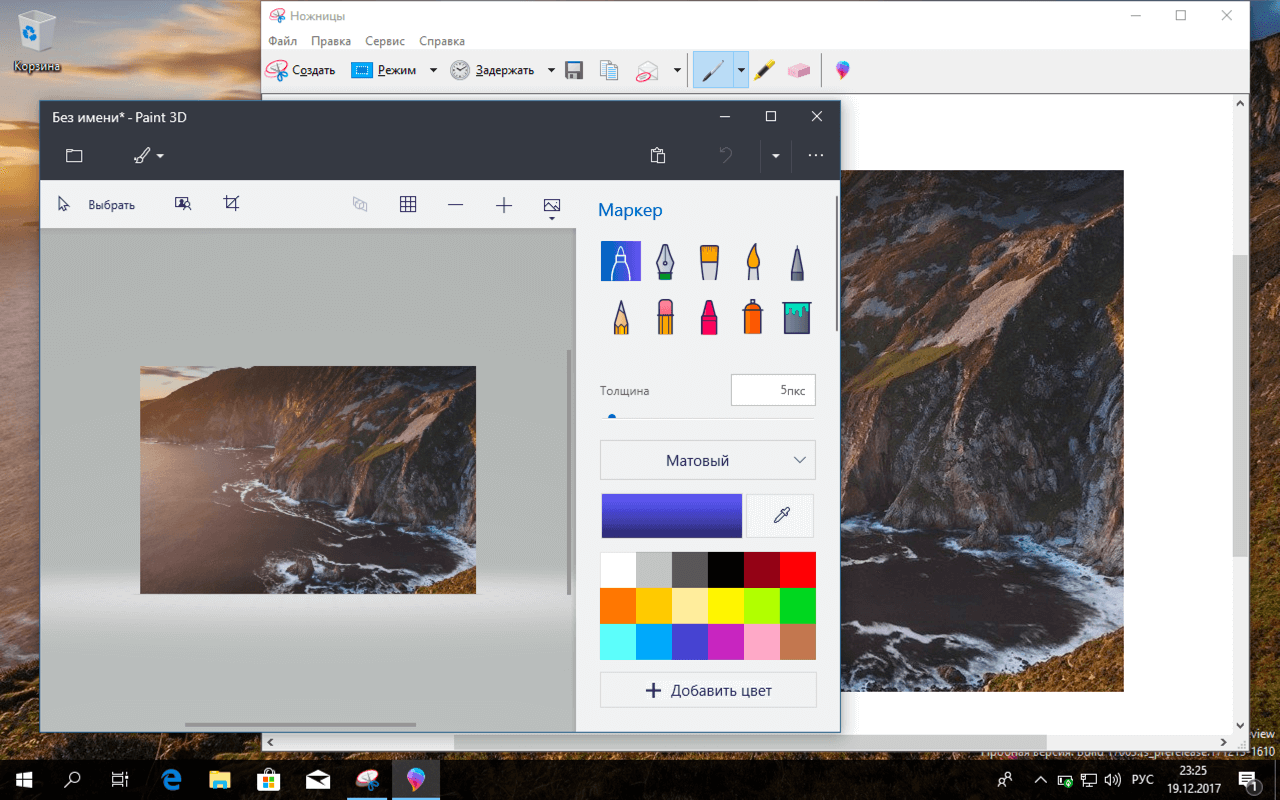Activate the Highlighter in Snipping Tool
Image resolution: width=1280 pixels, height=800 pixels.
[764, 69]
